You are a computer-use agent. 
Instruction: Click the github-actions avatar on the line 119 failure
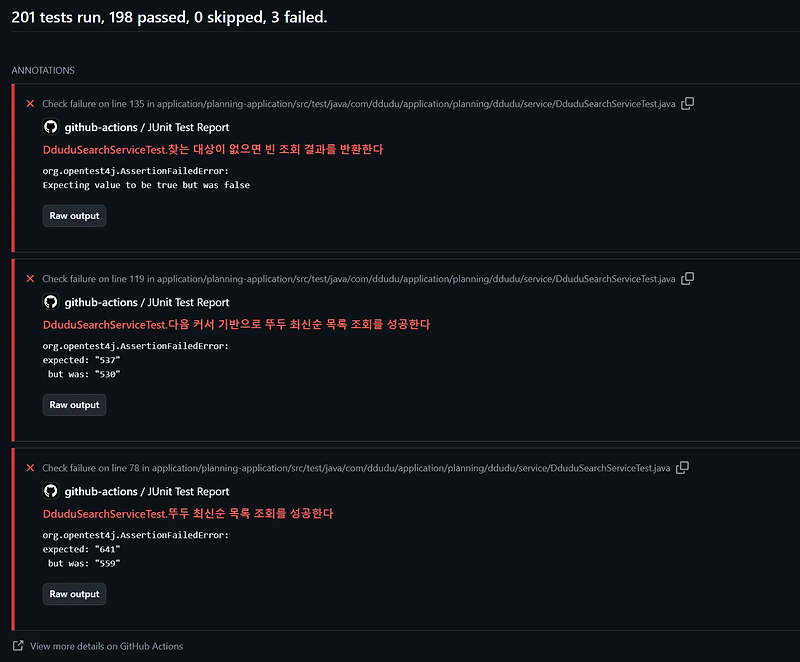[50, 302]
